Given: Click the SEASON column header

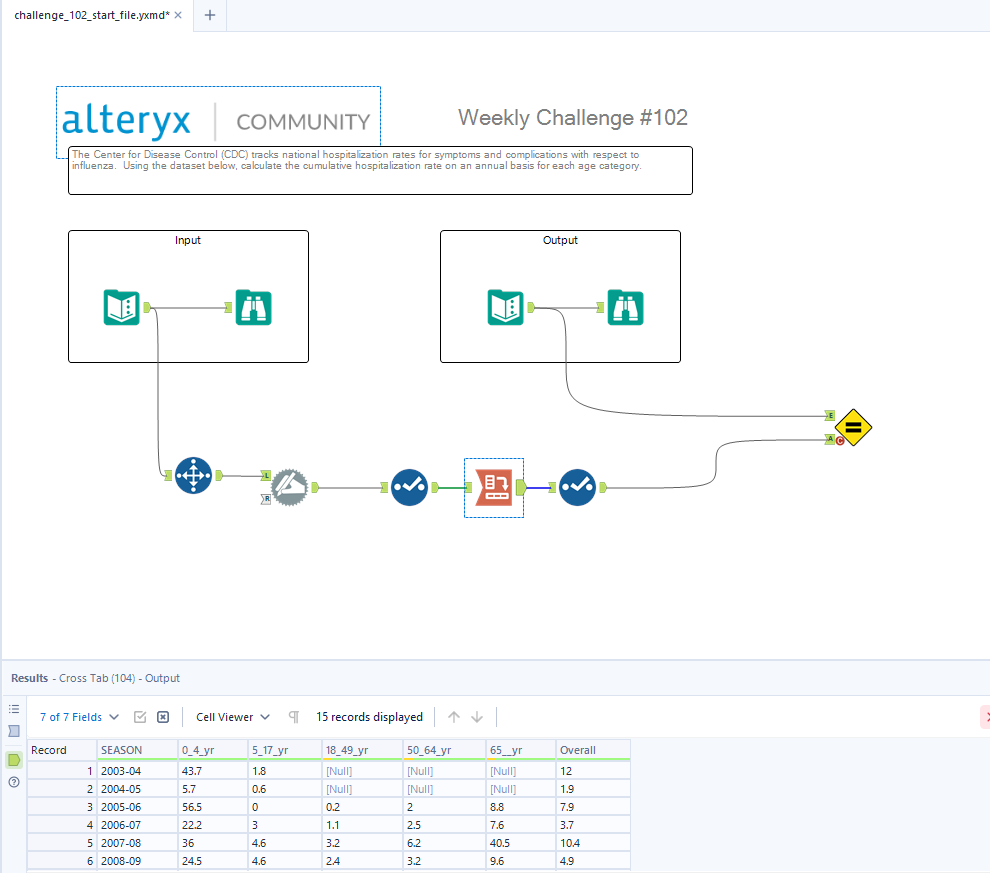Looking at the screenshot, I should [x=137, y=750].
